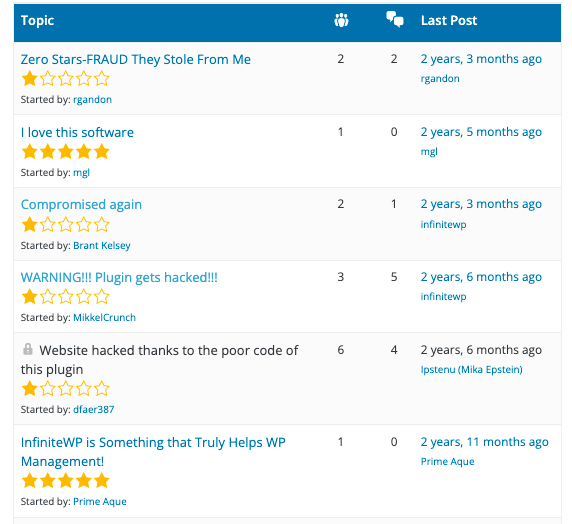Visit mgl profile in Started by line
The height and width of the screenshot is (524, 572).
point(81,172)
